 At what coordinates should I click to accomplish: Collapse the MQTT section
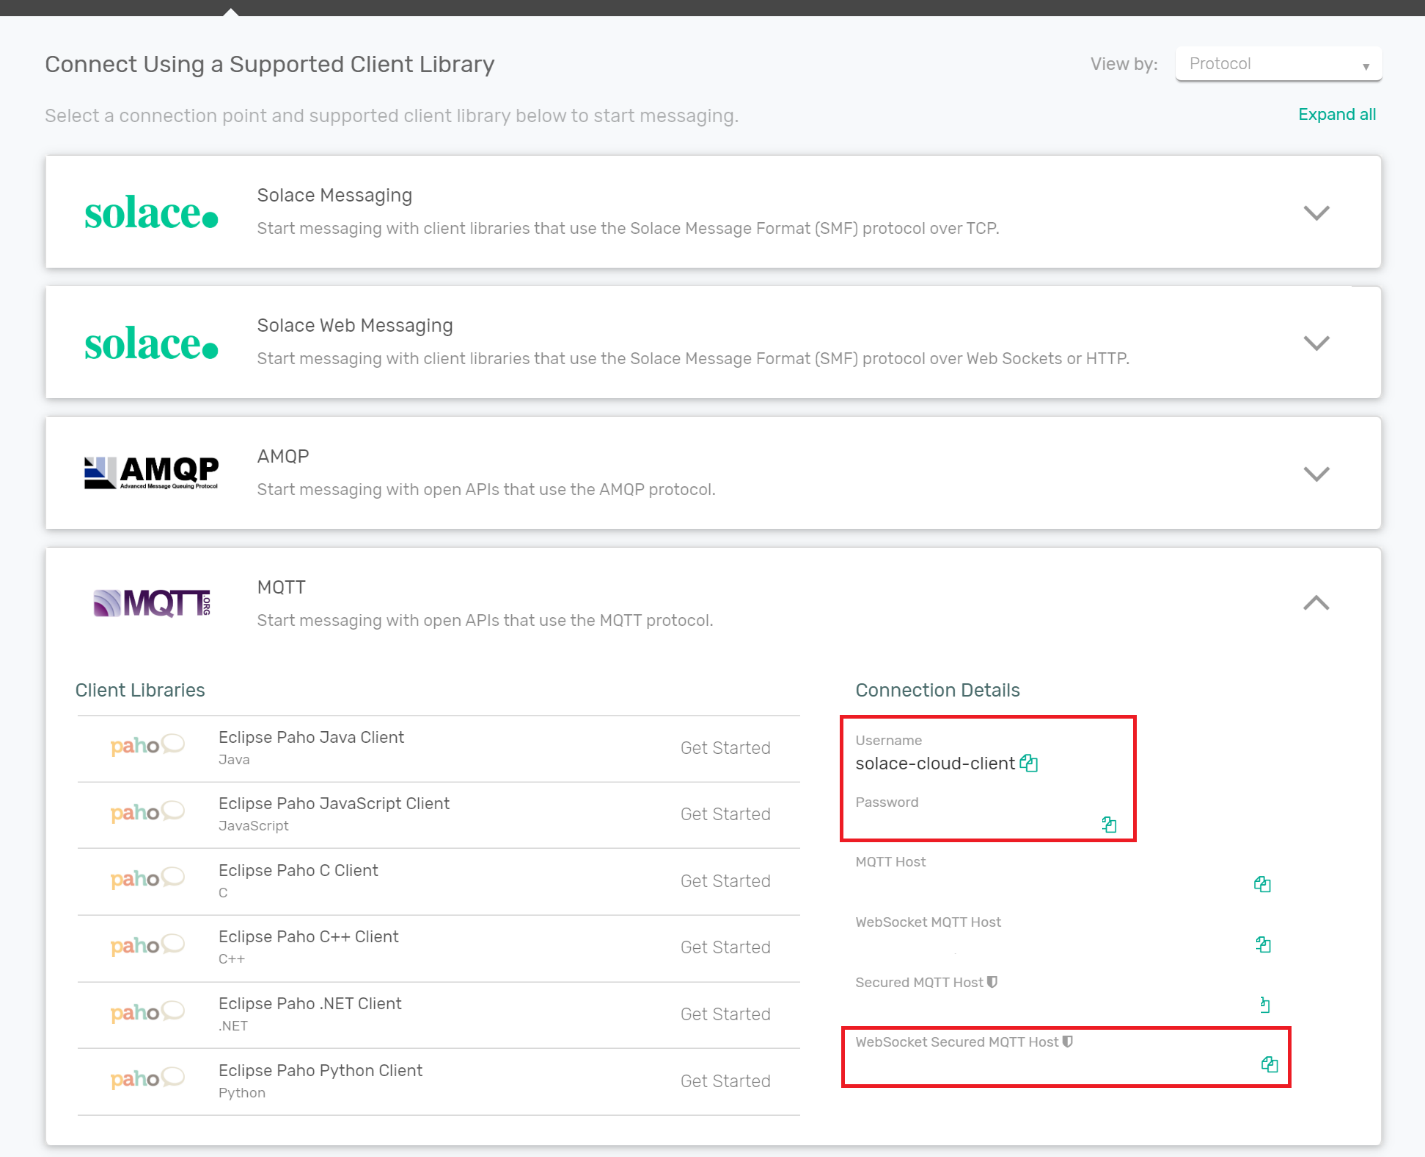pos(1316,603)
